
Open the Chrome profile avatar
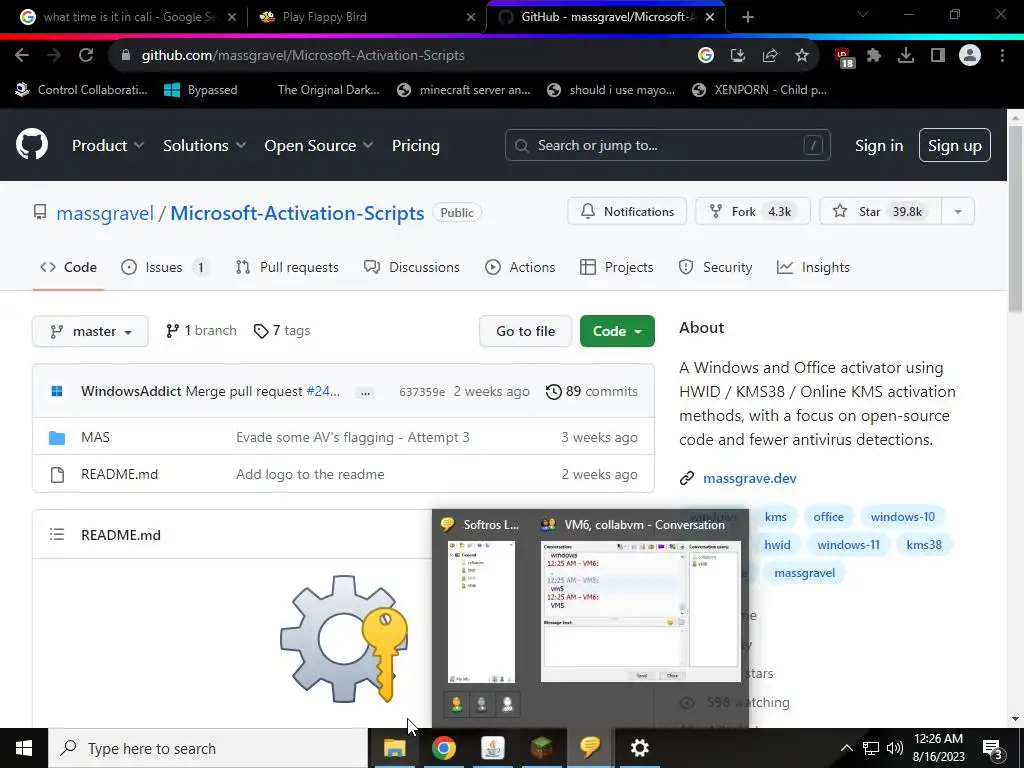(970, 56)
